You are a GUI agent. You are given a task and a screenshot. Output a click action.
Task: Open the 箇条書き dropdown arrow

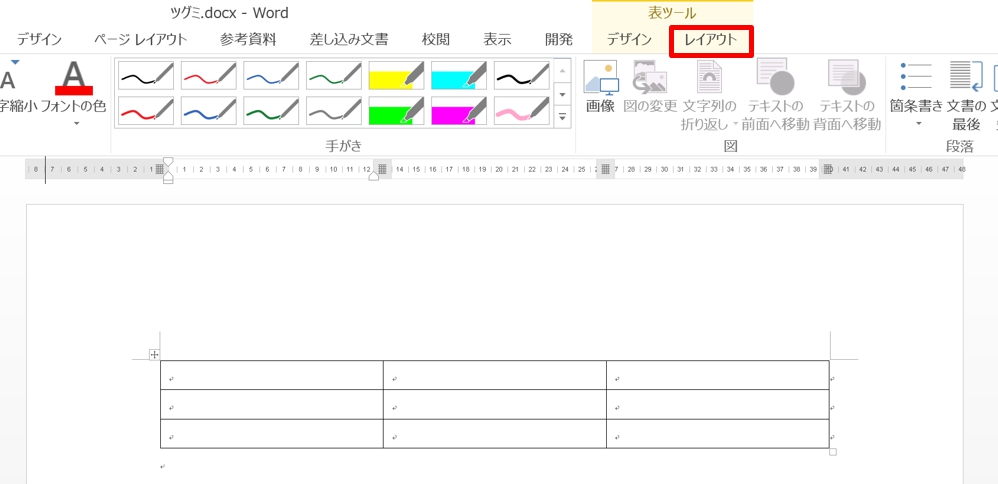pos(917,124)
